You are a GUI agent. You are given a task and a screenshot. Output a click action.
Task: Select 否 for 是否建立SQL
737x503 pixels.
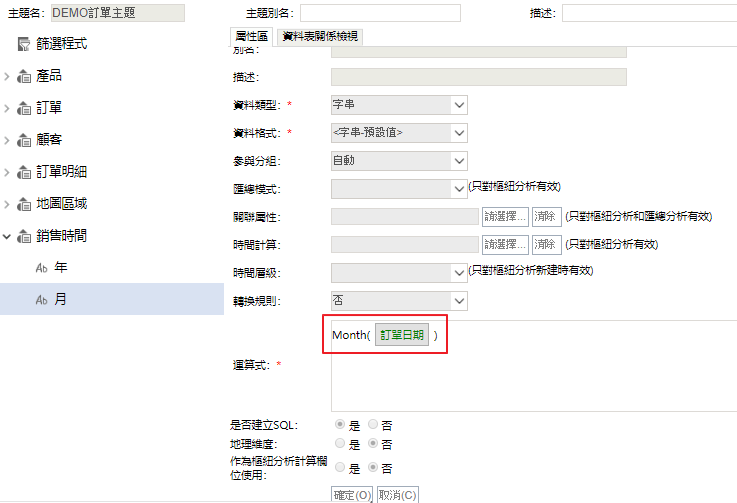tap(374, 425)
